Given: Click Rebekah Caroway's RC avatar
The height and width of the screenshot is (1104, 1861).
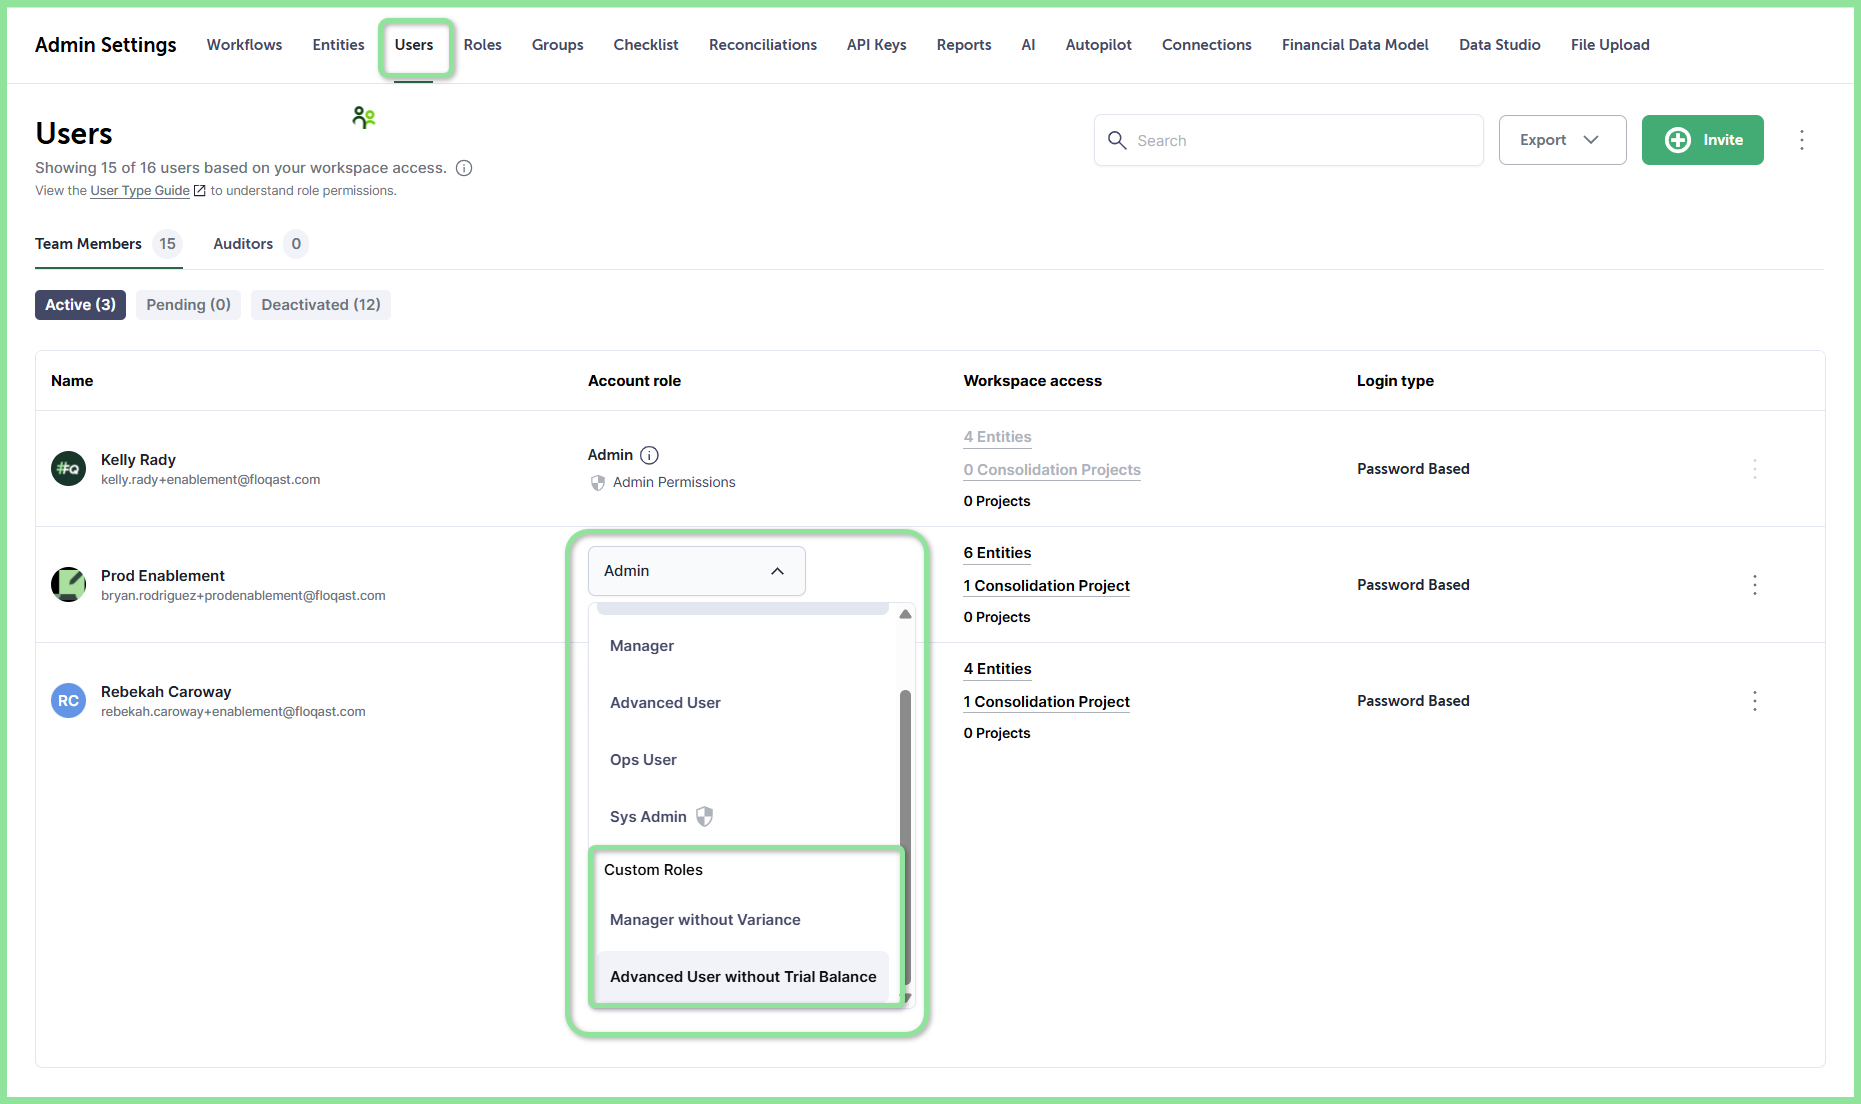Looking at the screenshot, I should (x=68, y=700).
